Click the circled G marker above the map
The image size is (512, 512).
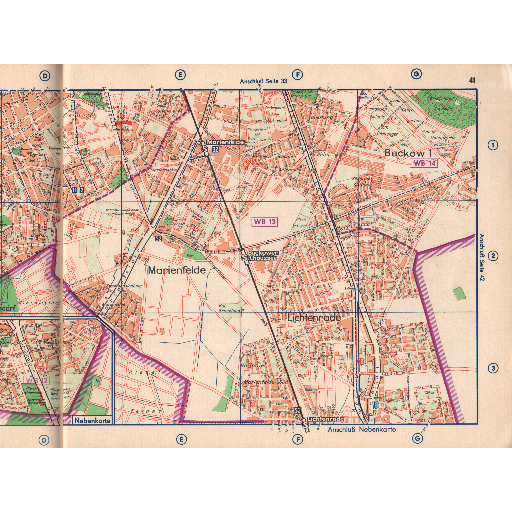(416, 73)
